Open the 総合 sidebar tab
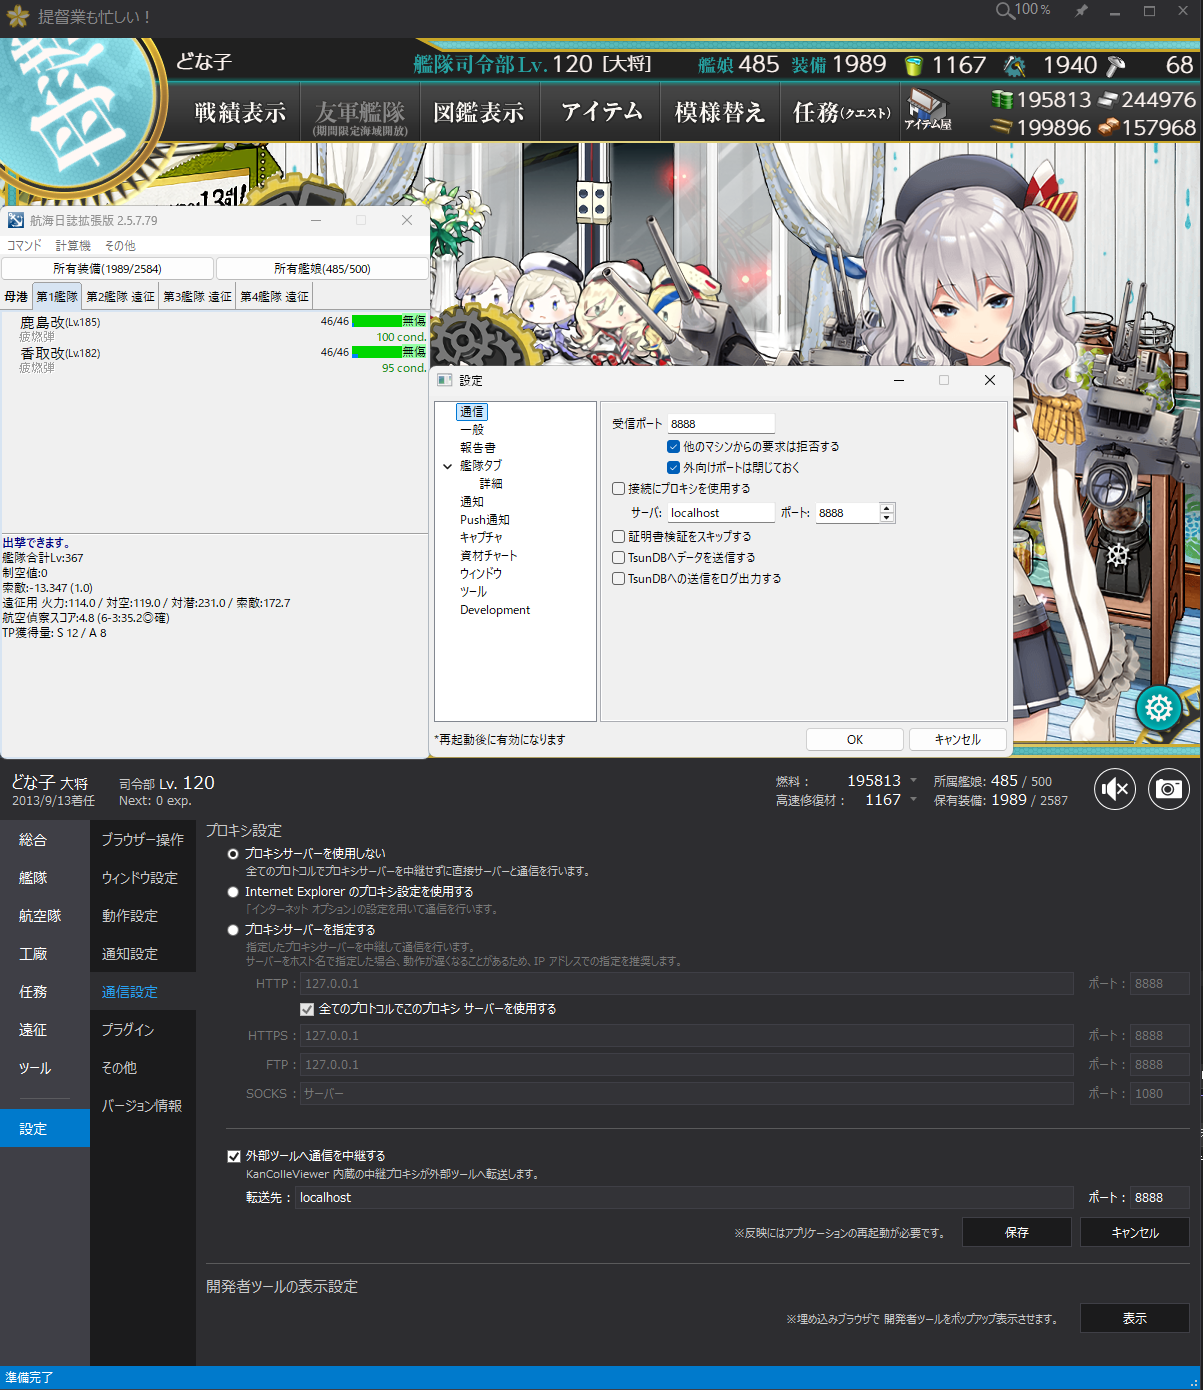The height and width of the screenshot is (1390, 1203). [45, 840]
